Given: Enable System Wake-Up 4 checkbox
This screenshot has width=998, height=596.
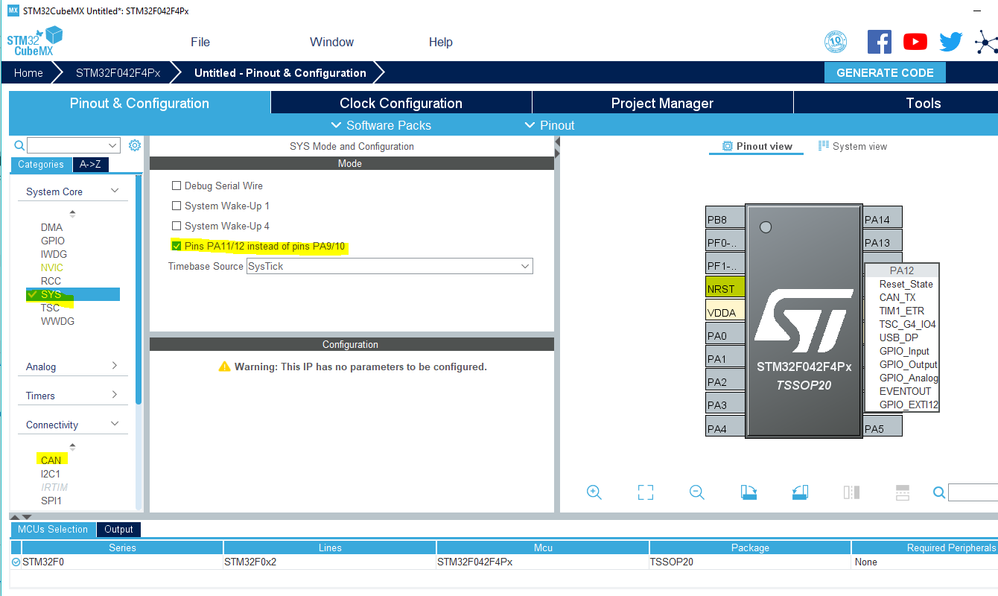Looking at the screenshot, I should point(176,226).
